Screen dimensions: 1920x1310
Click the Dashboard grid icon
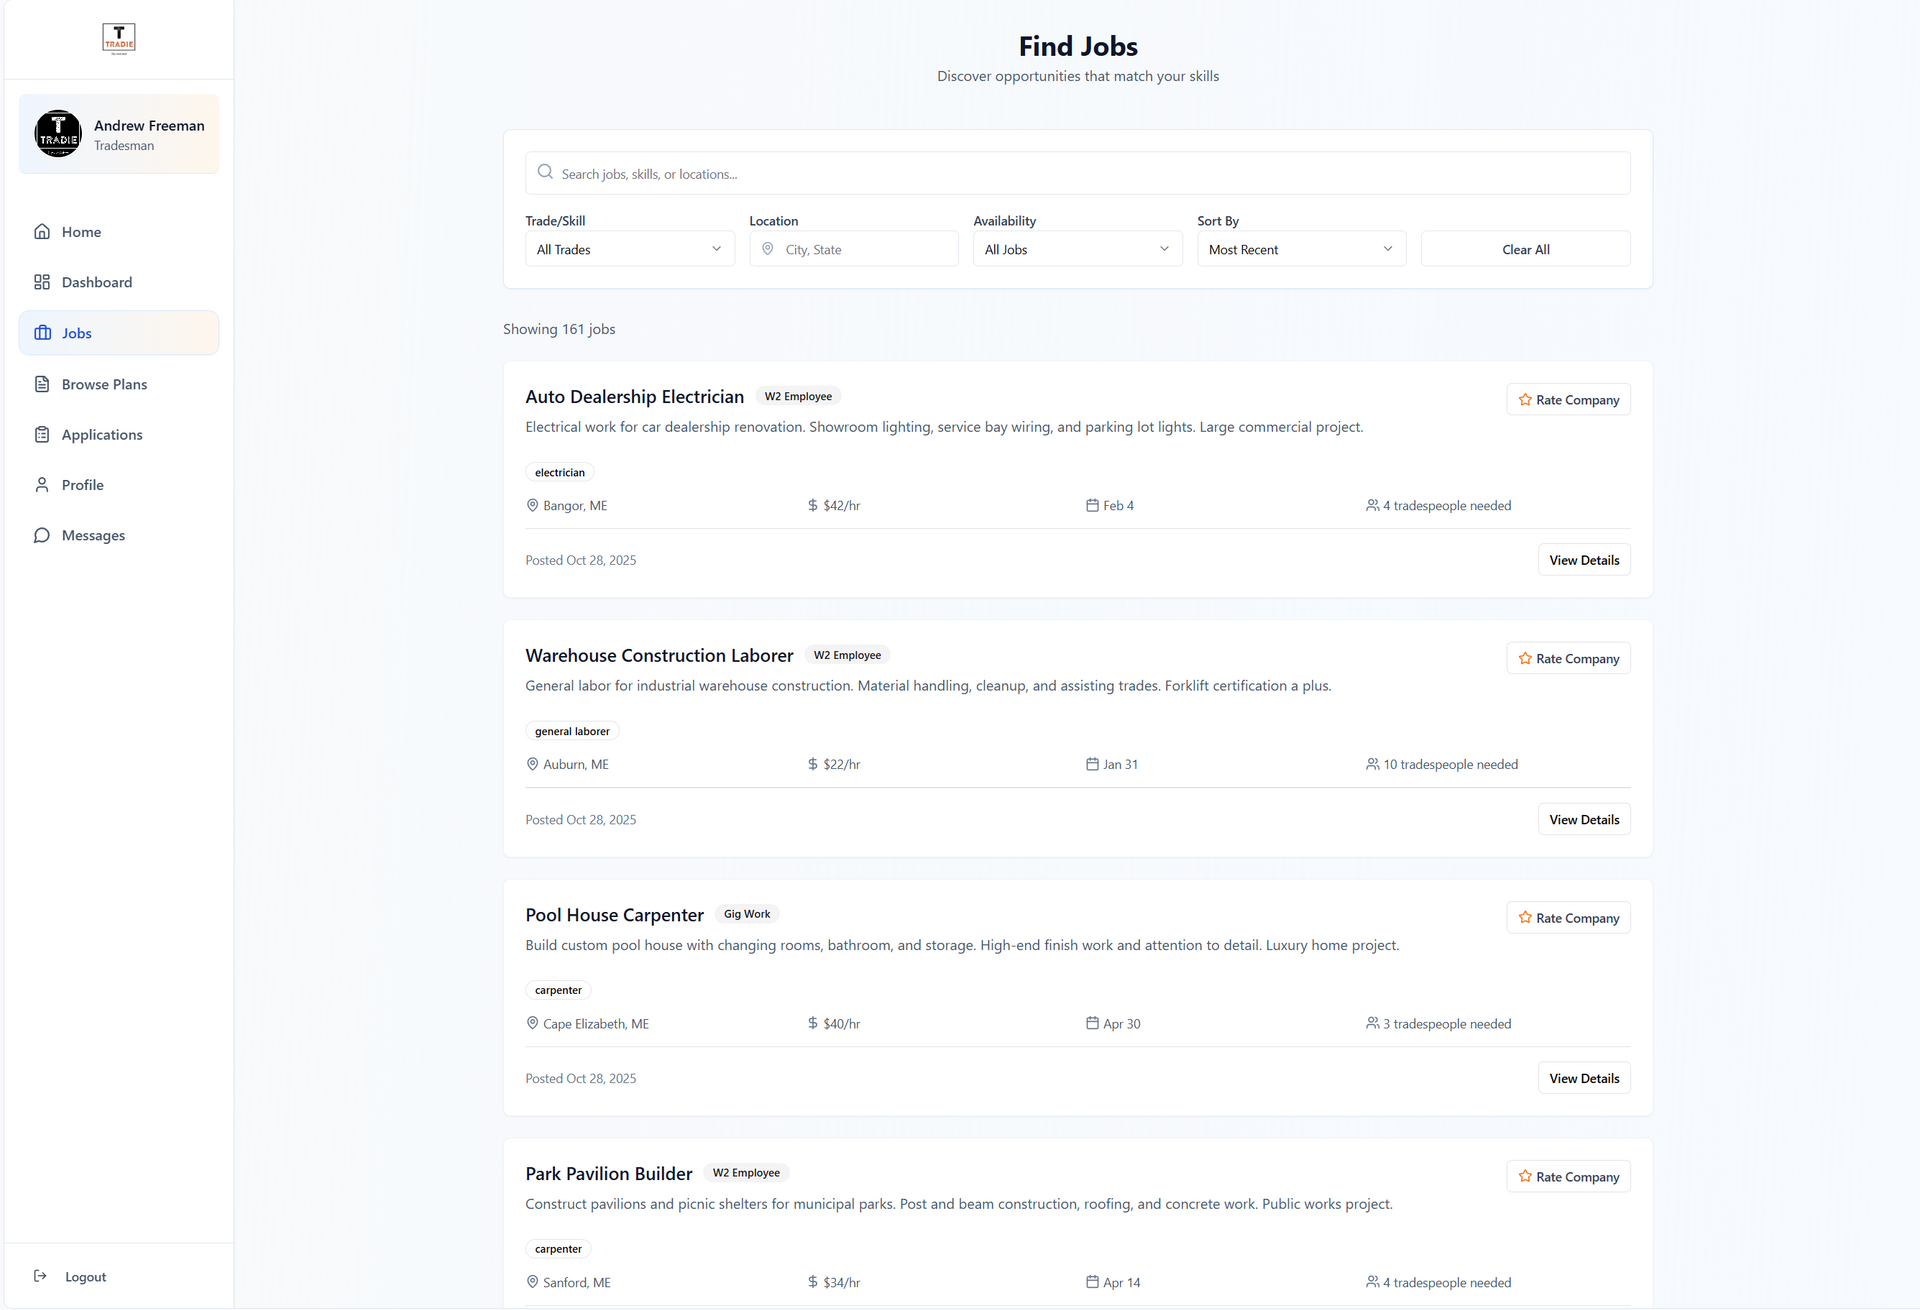tap(42, 282)
